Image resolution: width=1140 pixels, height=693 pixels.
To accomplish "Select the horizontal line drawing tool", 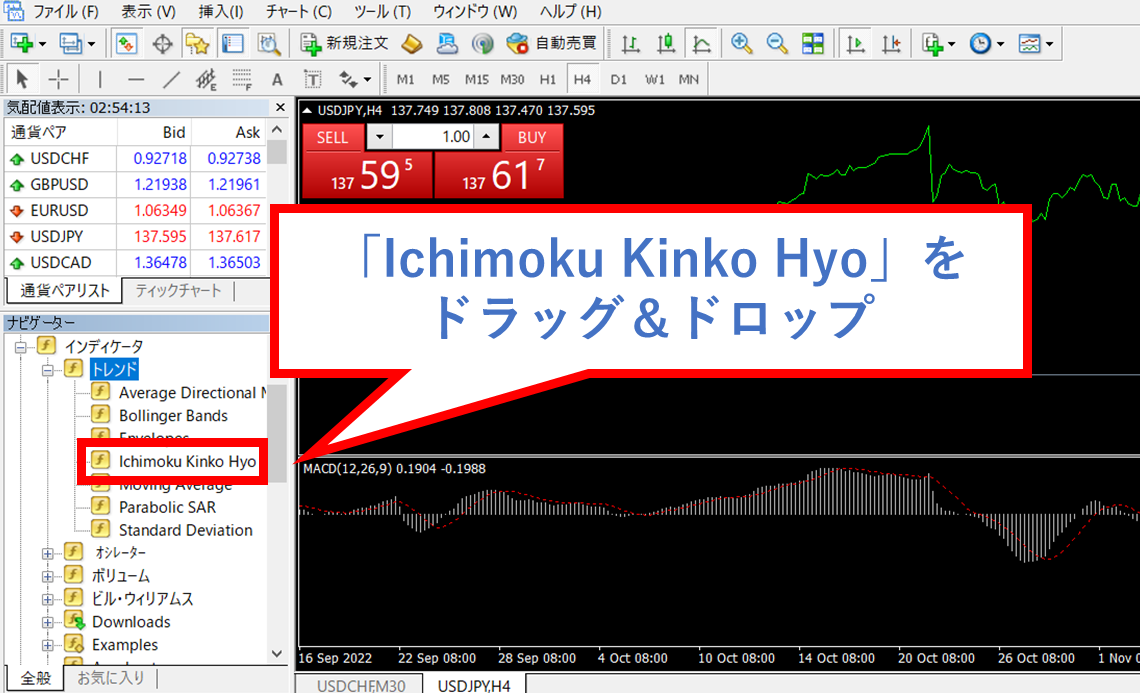I will (x=135, y=79).
